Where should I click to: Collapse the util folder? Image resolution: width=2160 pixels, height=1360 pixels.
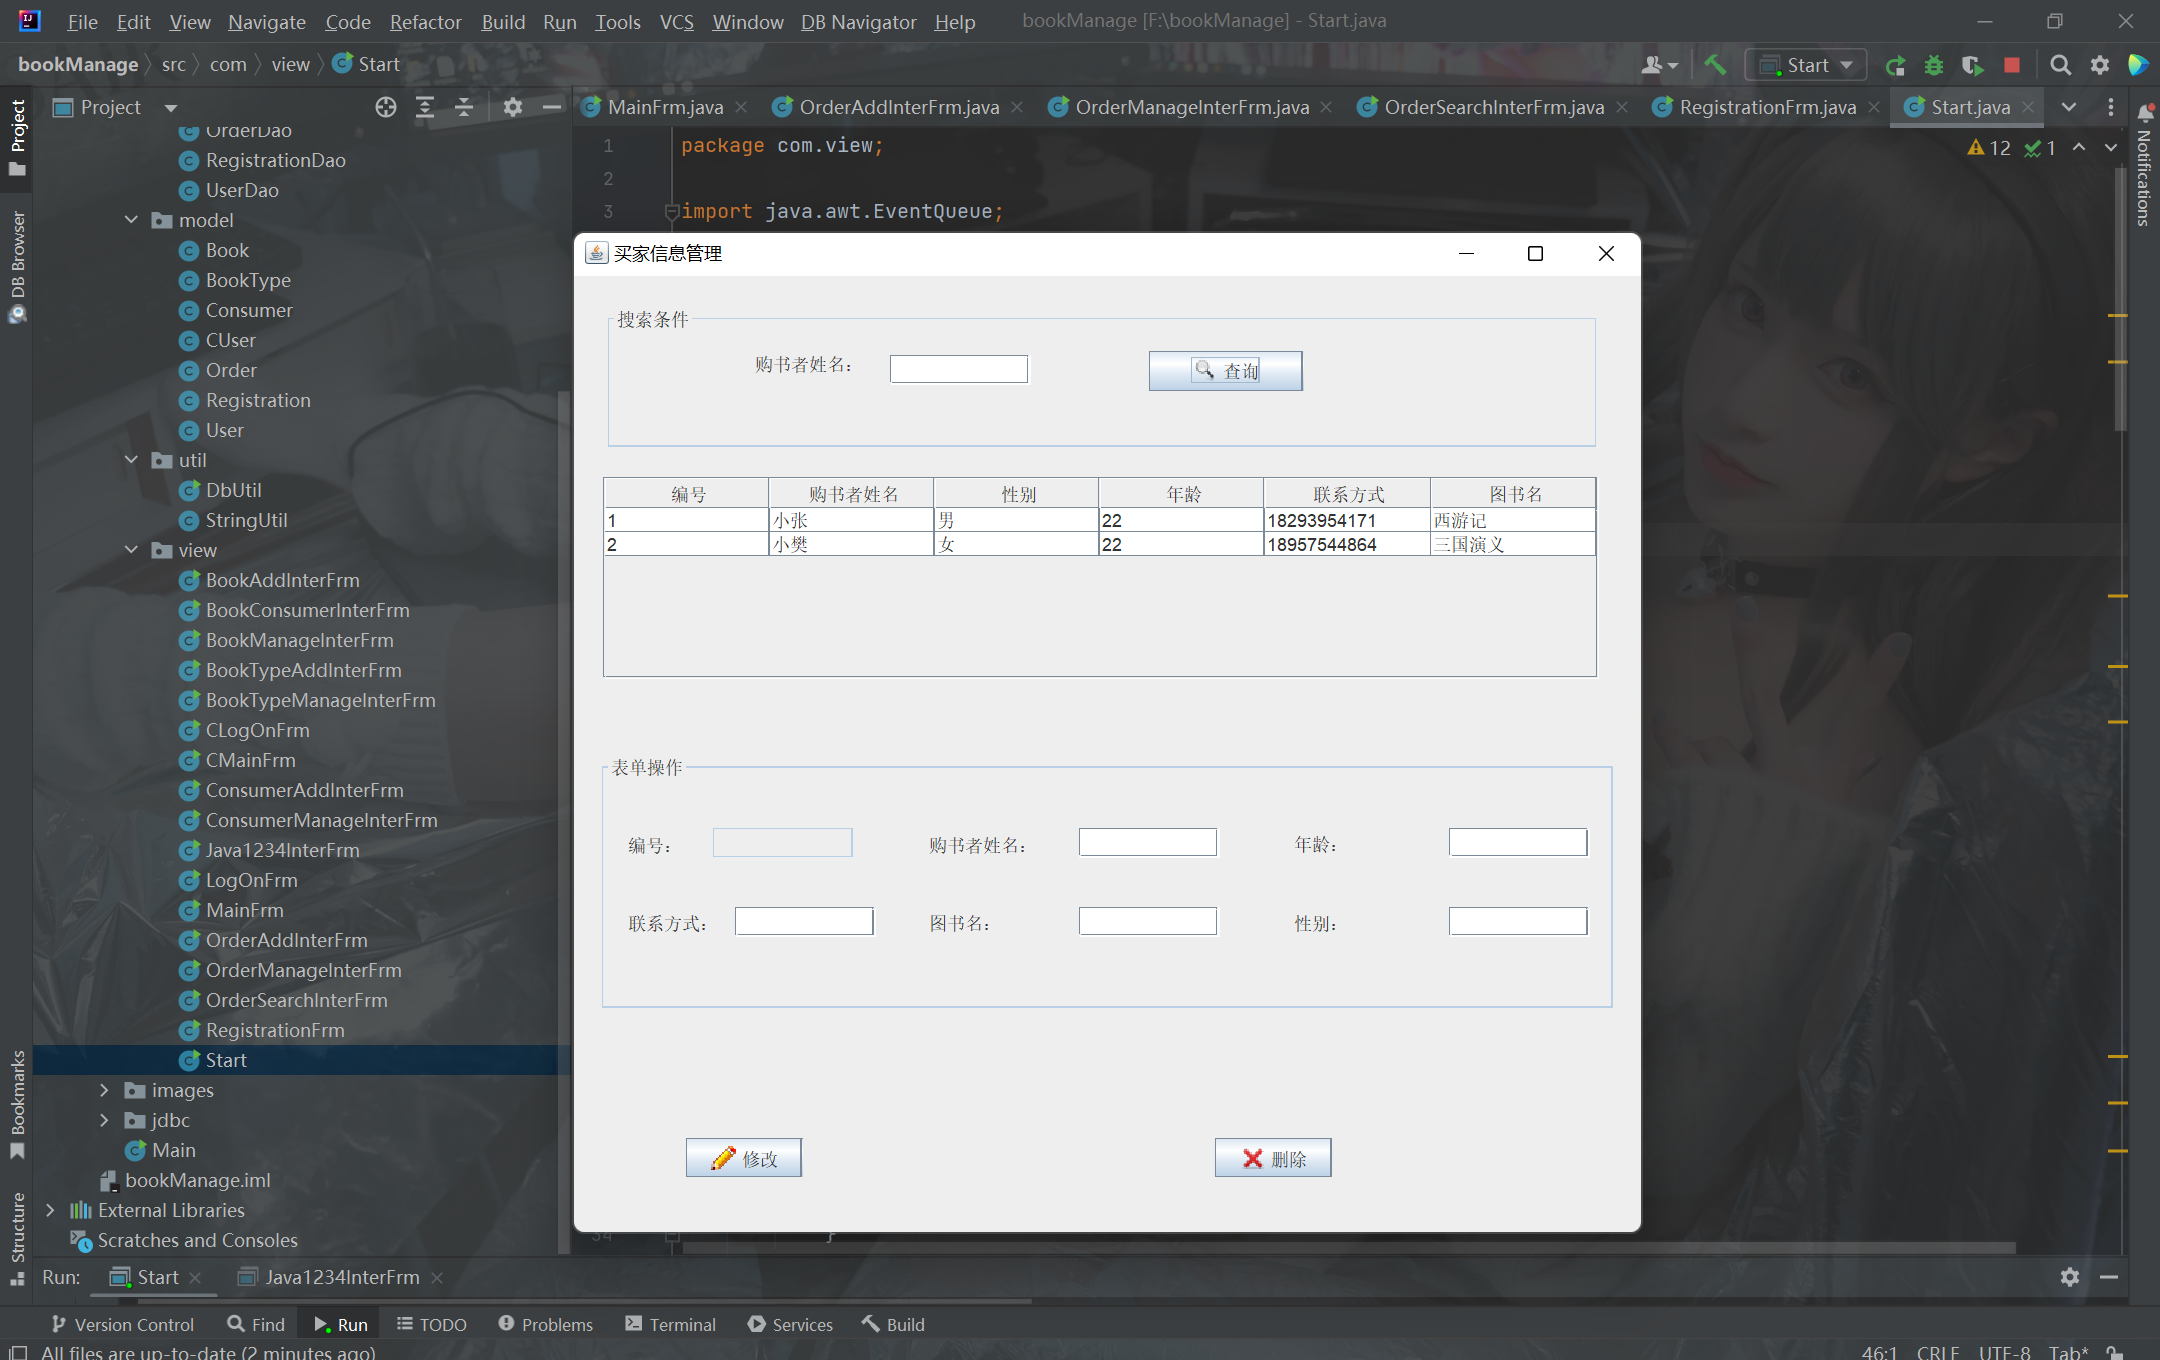point(131,460)
